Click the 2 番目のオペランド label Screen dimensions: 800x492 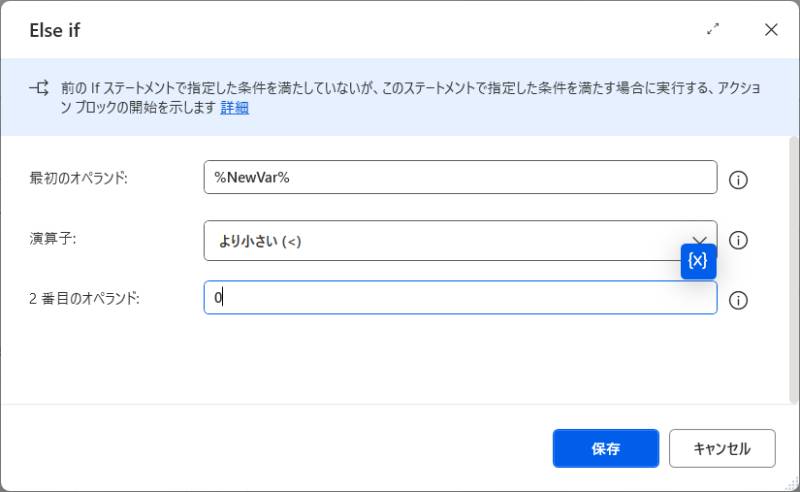[x=84, y=298]
